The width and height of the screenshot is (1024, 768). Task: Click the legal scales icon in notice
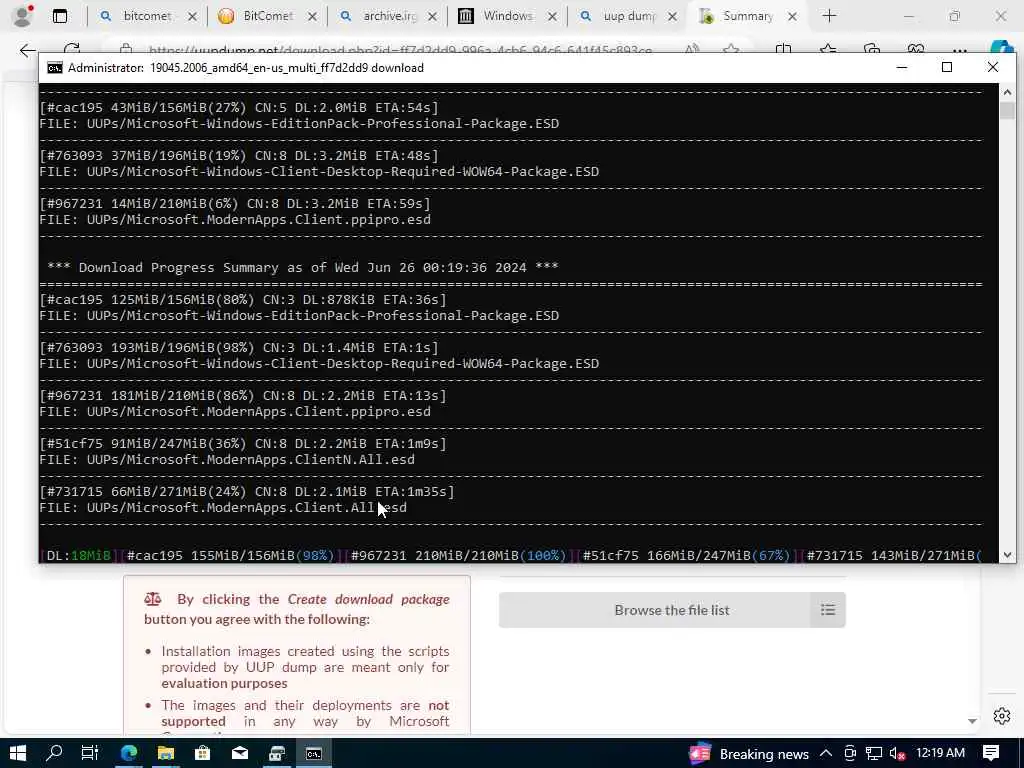pyautogui.click(x=153, y=599)
